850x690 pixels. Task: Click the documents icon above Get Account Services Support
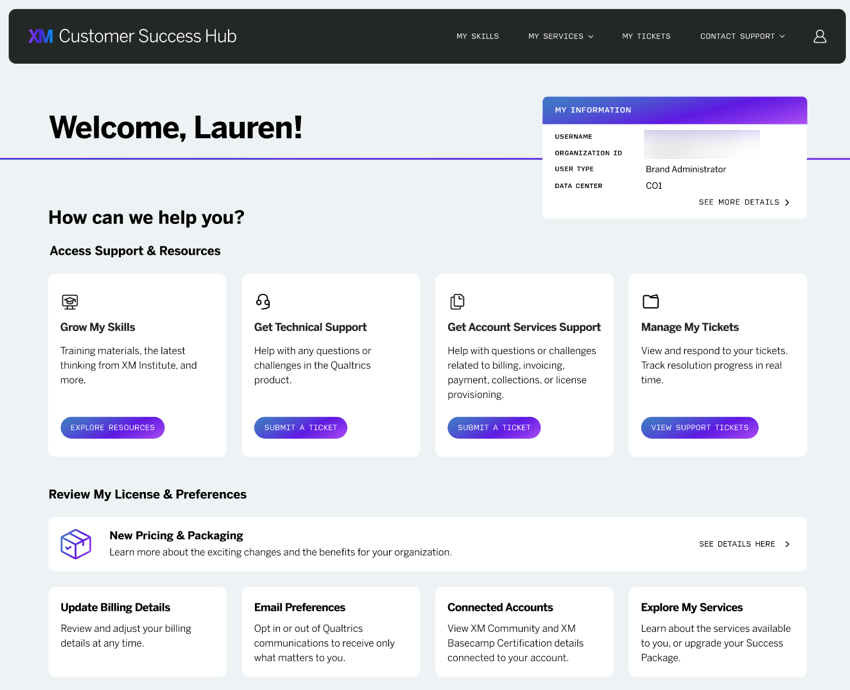click(456, 301)
